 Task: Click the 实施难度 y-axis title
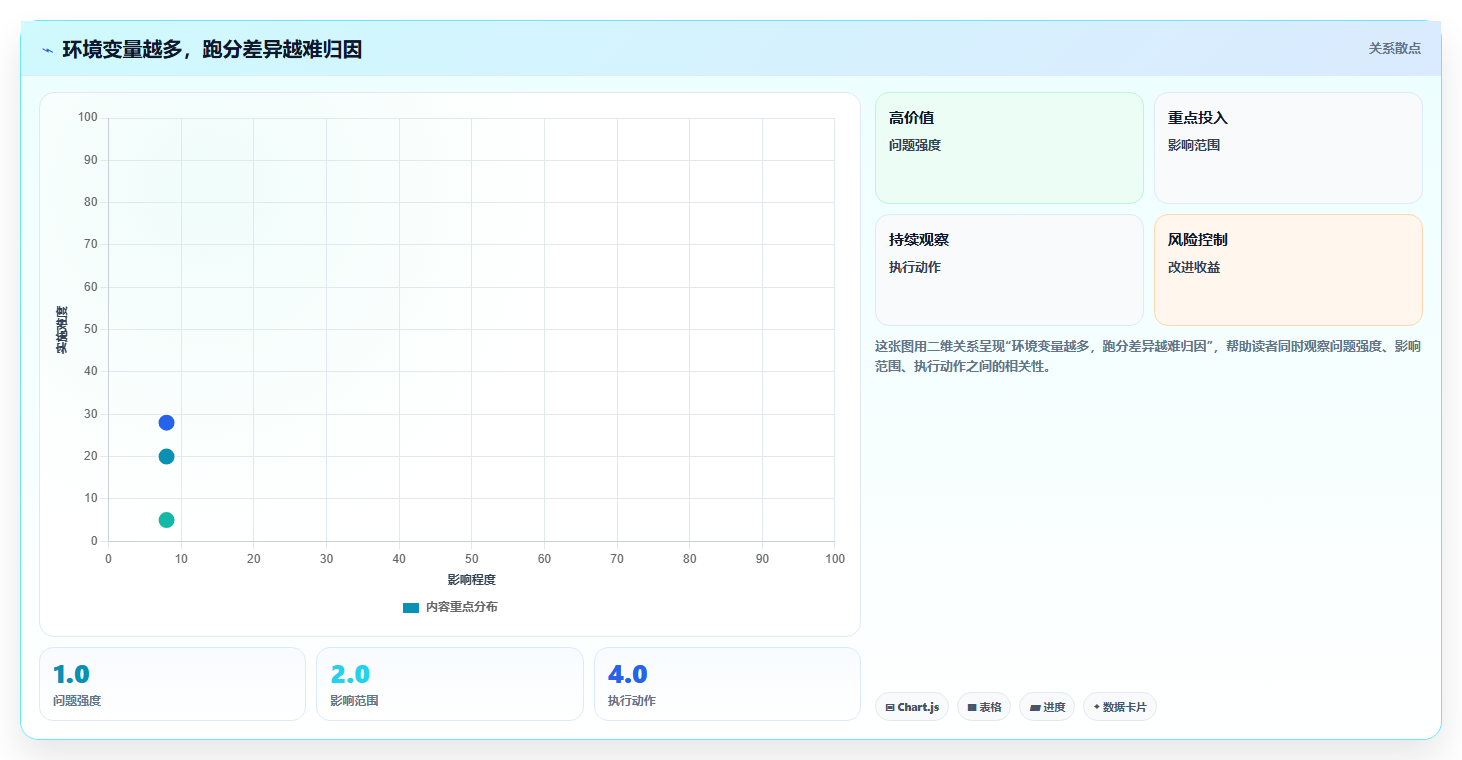(62, 330)
